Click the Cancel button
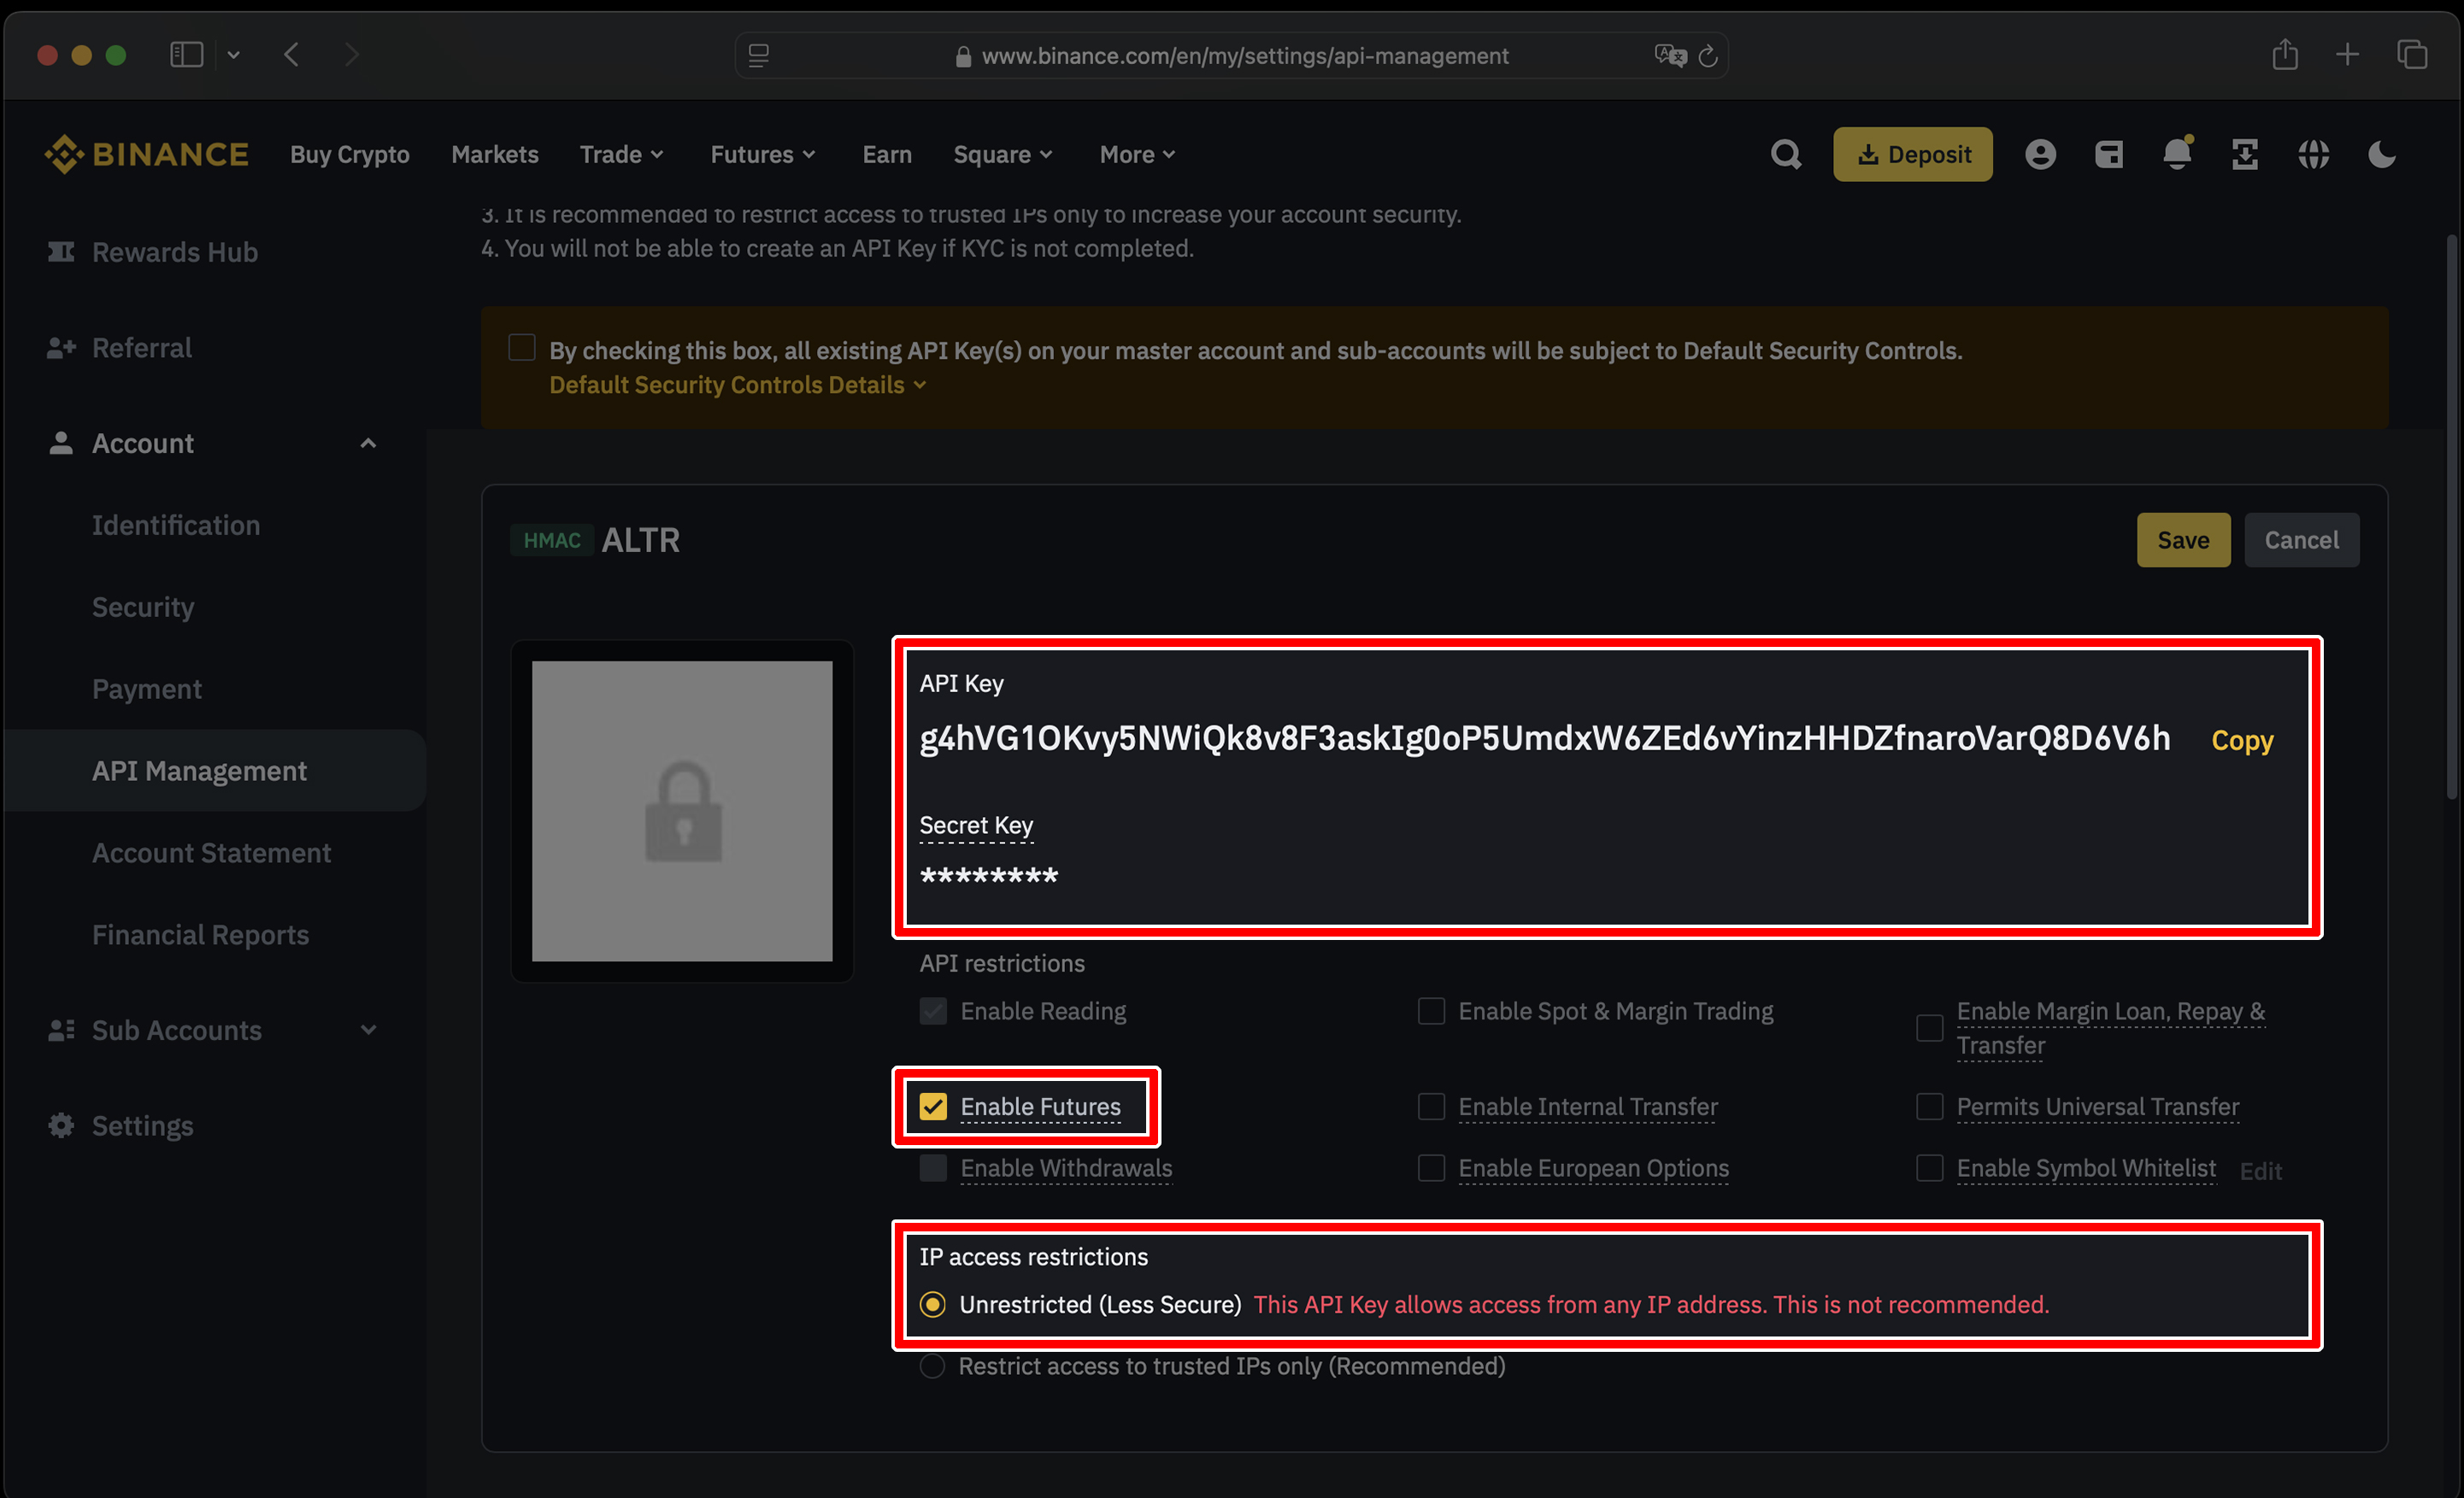This screenshot has width=2464, height=1498. (x=2301, y=540)
